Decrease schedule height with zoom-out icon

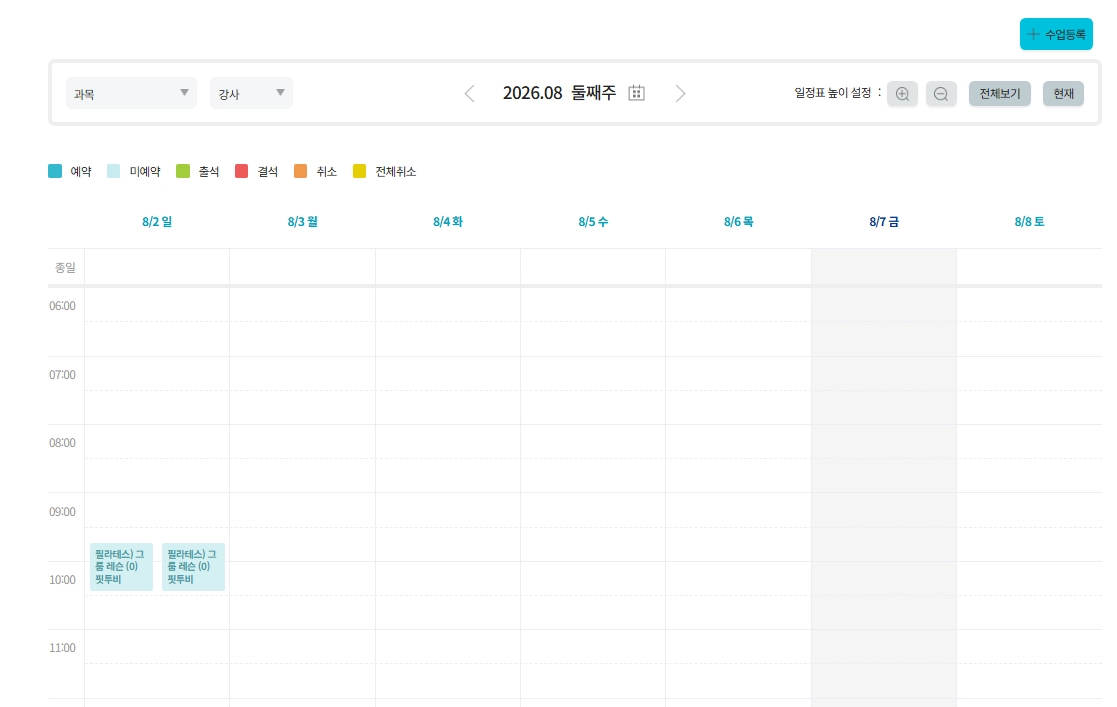coord(941,93)
